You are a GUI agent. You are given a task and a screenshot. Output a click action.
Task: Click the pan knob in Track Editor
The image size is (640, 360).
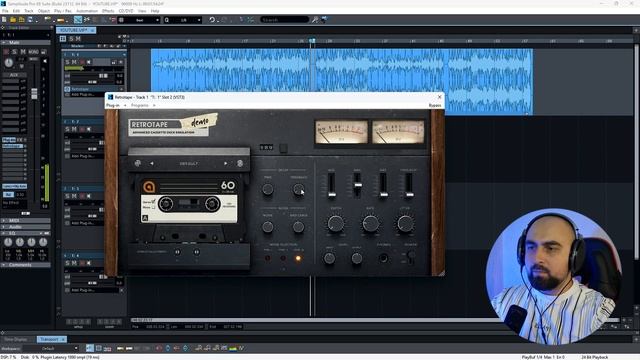pyautogui.click(x=8, y=62)
